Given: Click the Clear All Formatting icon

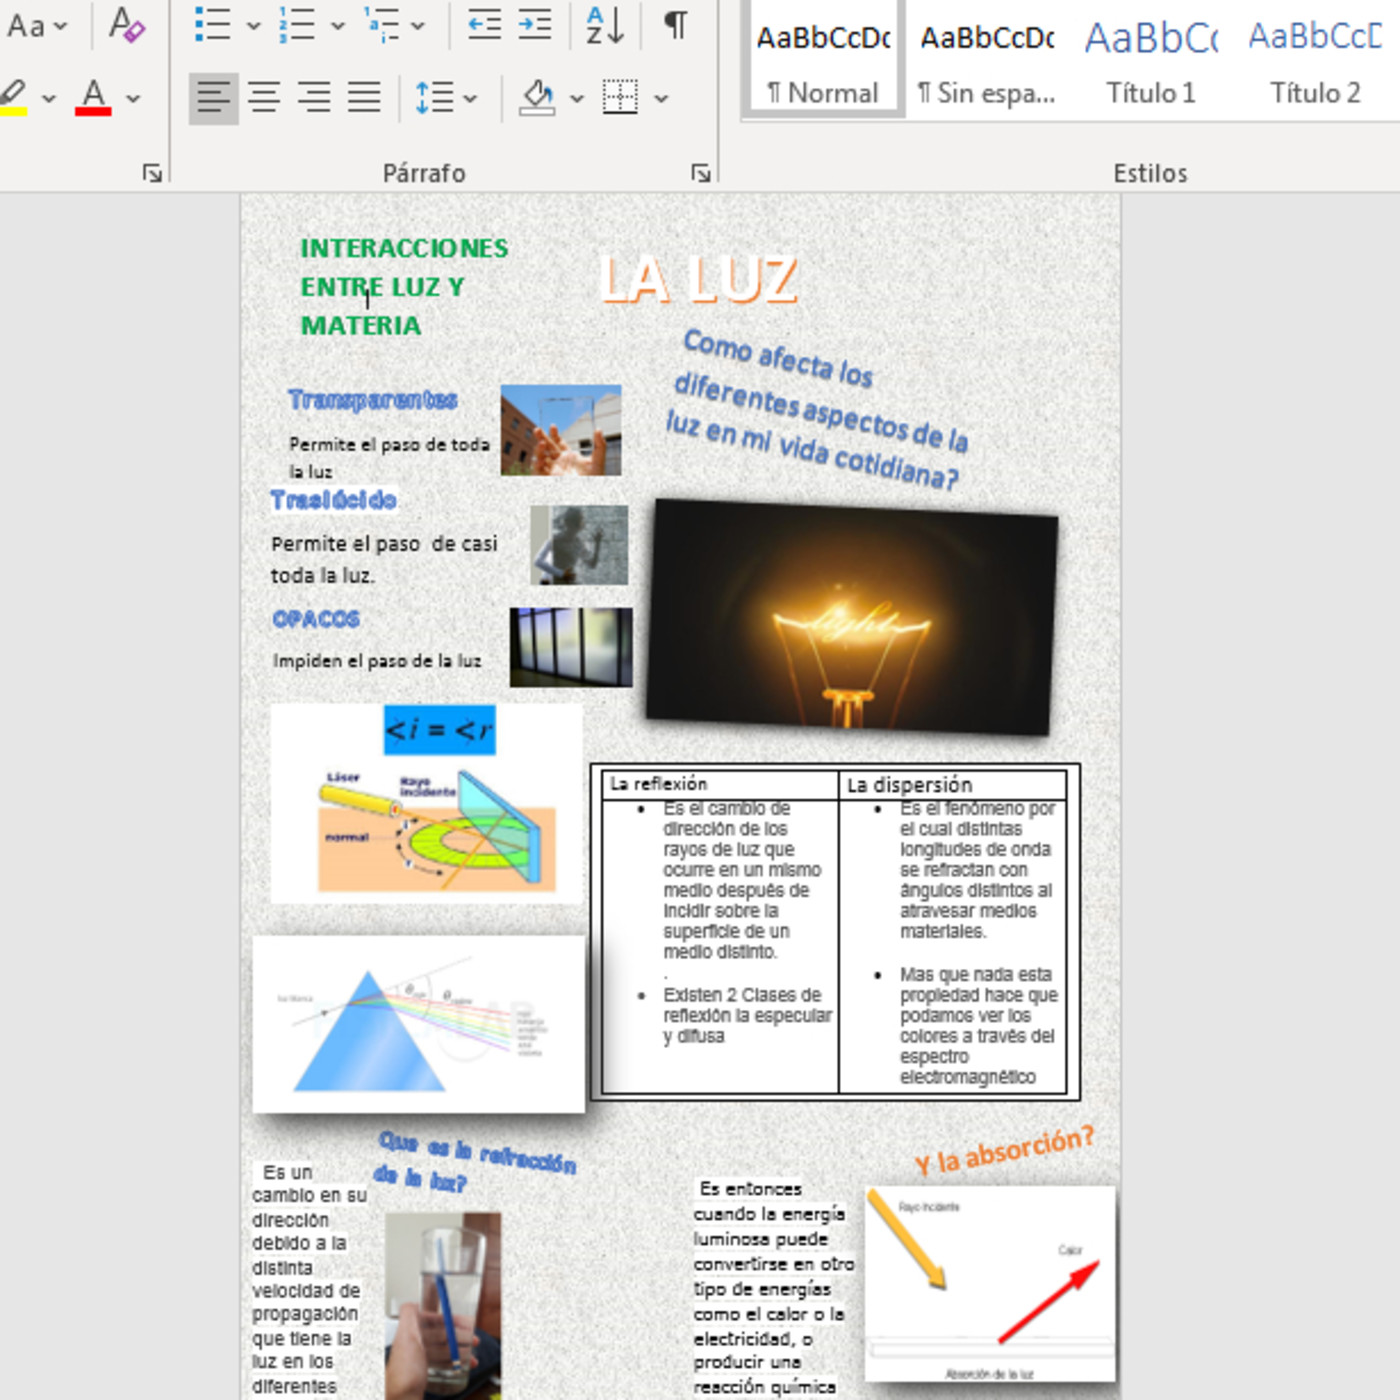Looking at the screenshot, I should [127, 24].
